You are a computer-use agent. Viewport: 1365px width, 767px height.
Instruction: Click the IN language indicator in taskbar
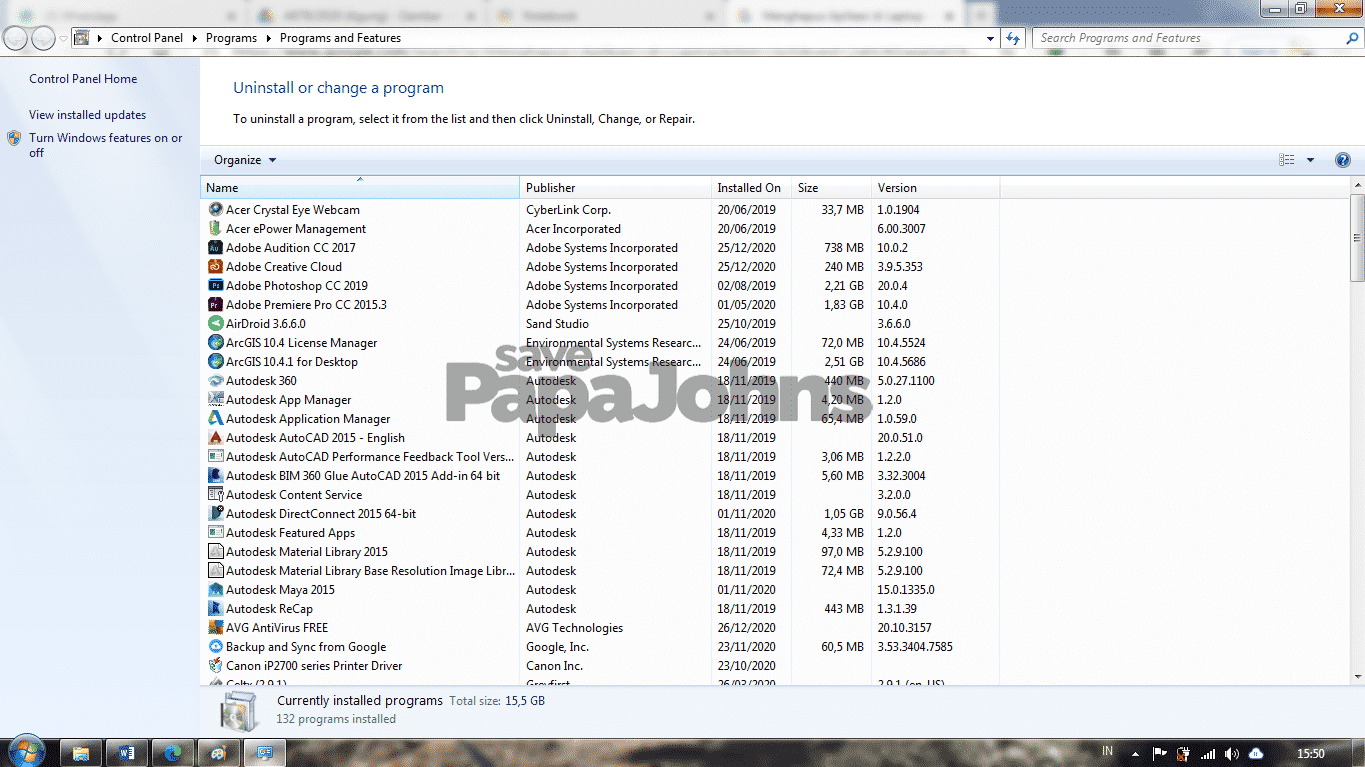coord(1107,751)
